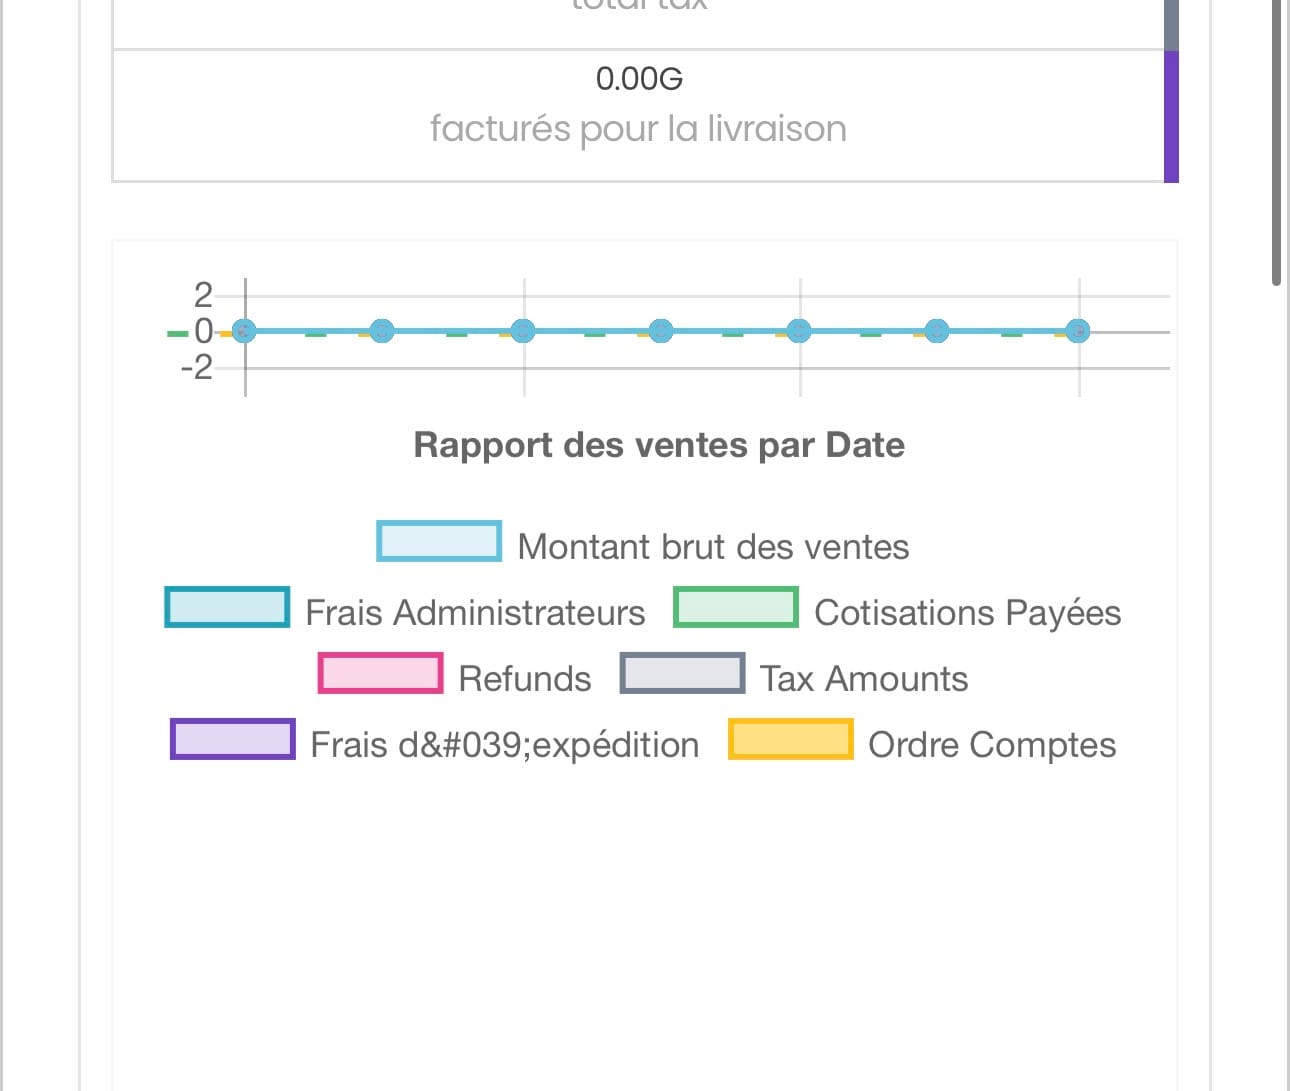
Task: Click the 0.00G shipping amount value
Action: [x=639, y=78]
